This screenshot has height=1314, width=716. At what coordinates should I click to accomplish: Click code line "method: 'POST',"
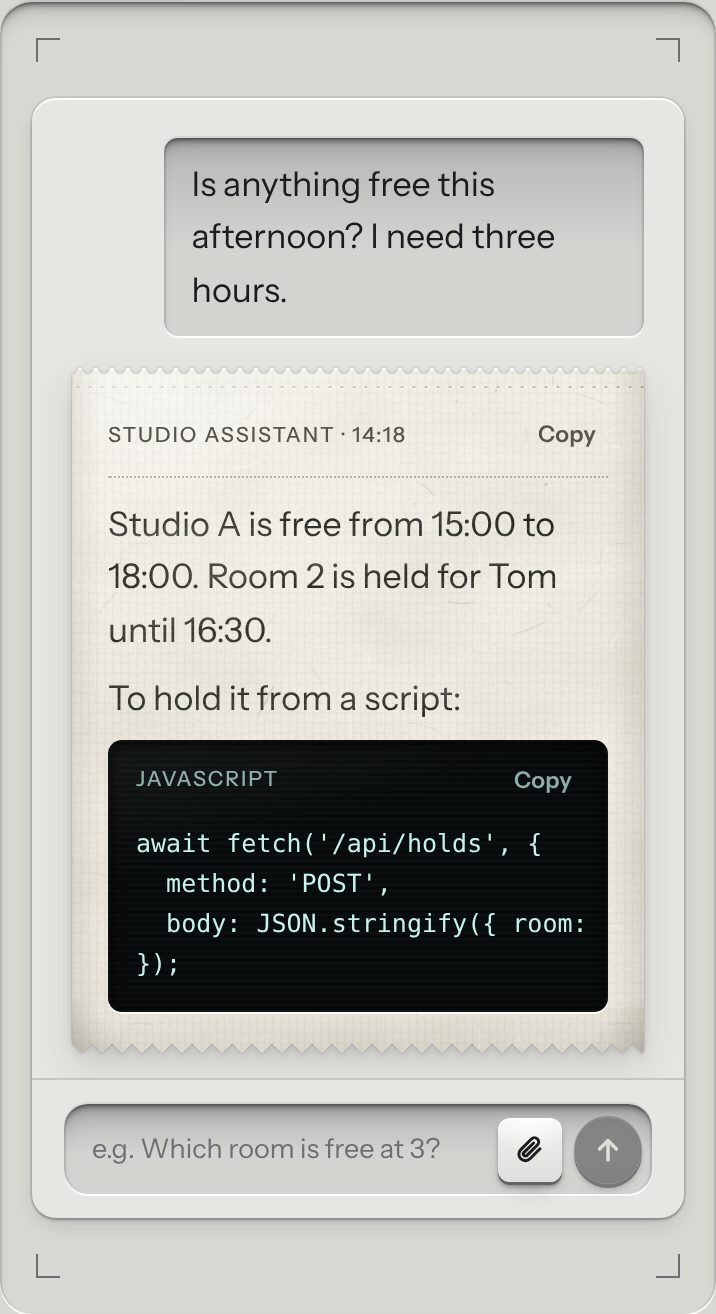[x=277, y=884]
